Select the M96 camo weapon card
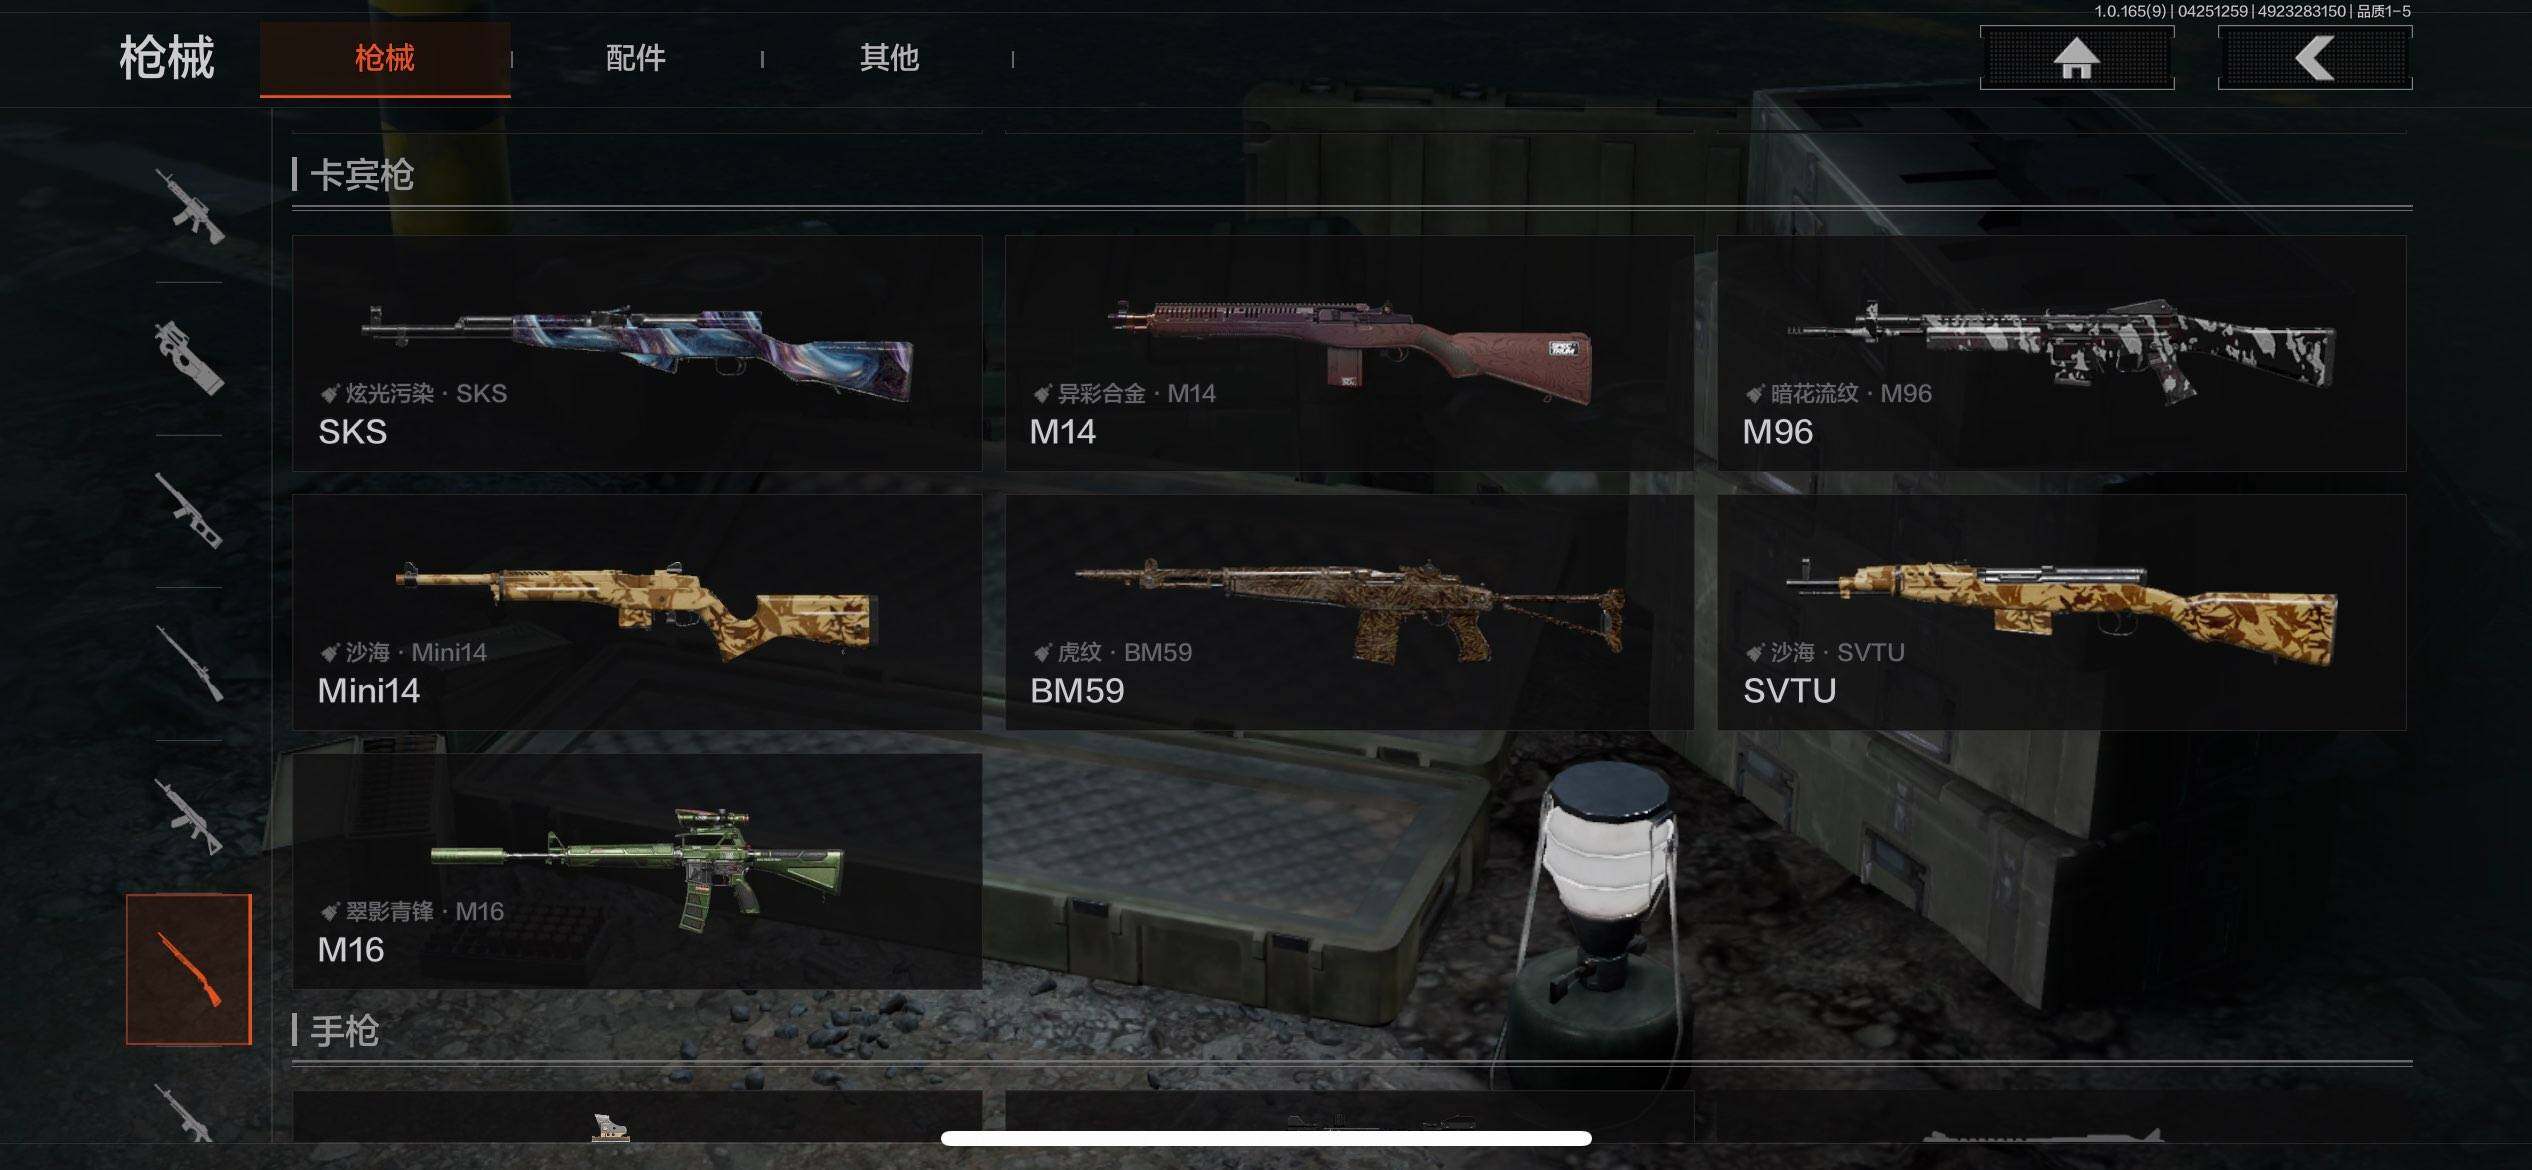 tap(2062, 353)
